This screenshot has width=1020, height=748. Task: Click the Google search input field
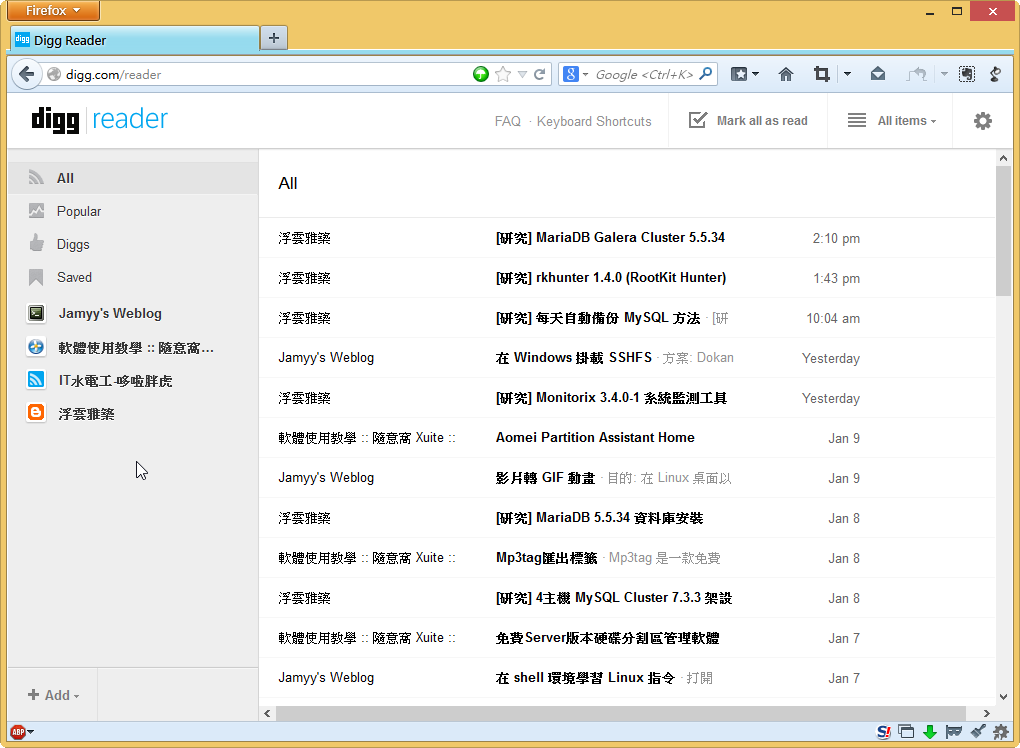(x=644, y=74)
